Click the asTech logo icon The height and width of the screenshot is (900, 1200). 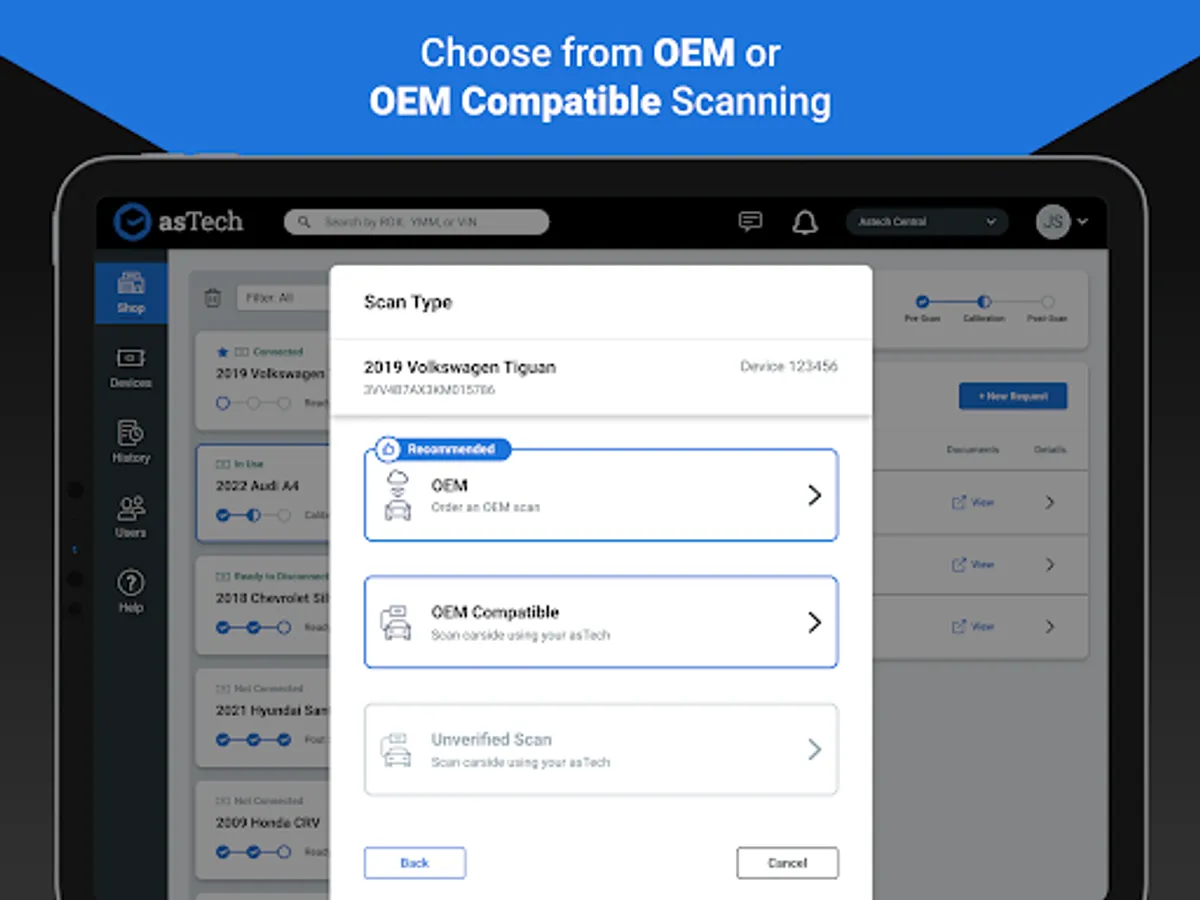[132, 221]
